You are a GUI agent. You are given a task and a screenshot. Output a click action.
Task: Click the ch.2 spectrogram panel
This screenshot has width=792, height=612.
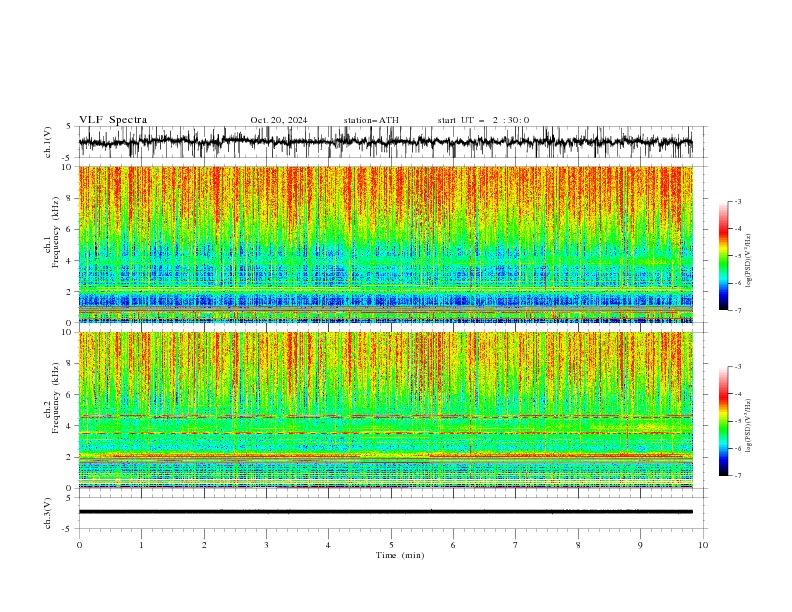386,410
